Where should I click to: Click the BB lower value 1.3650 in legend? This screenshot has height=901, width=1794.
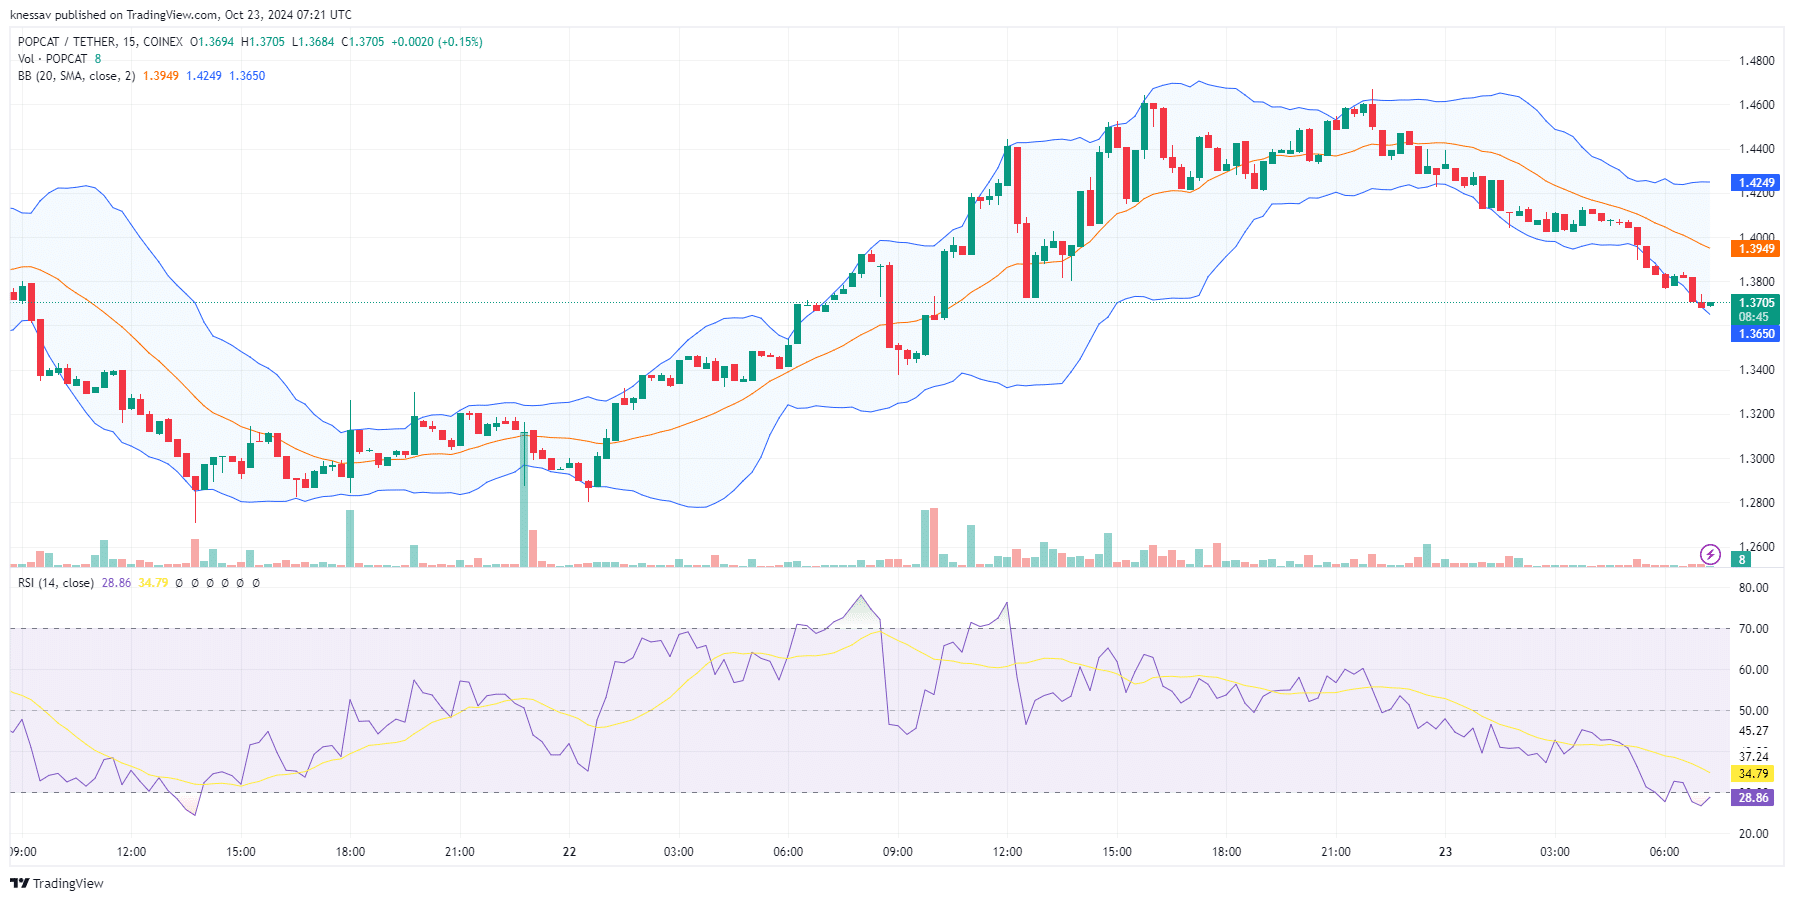pos(247,76)
